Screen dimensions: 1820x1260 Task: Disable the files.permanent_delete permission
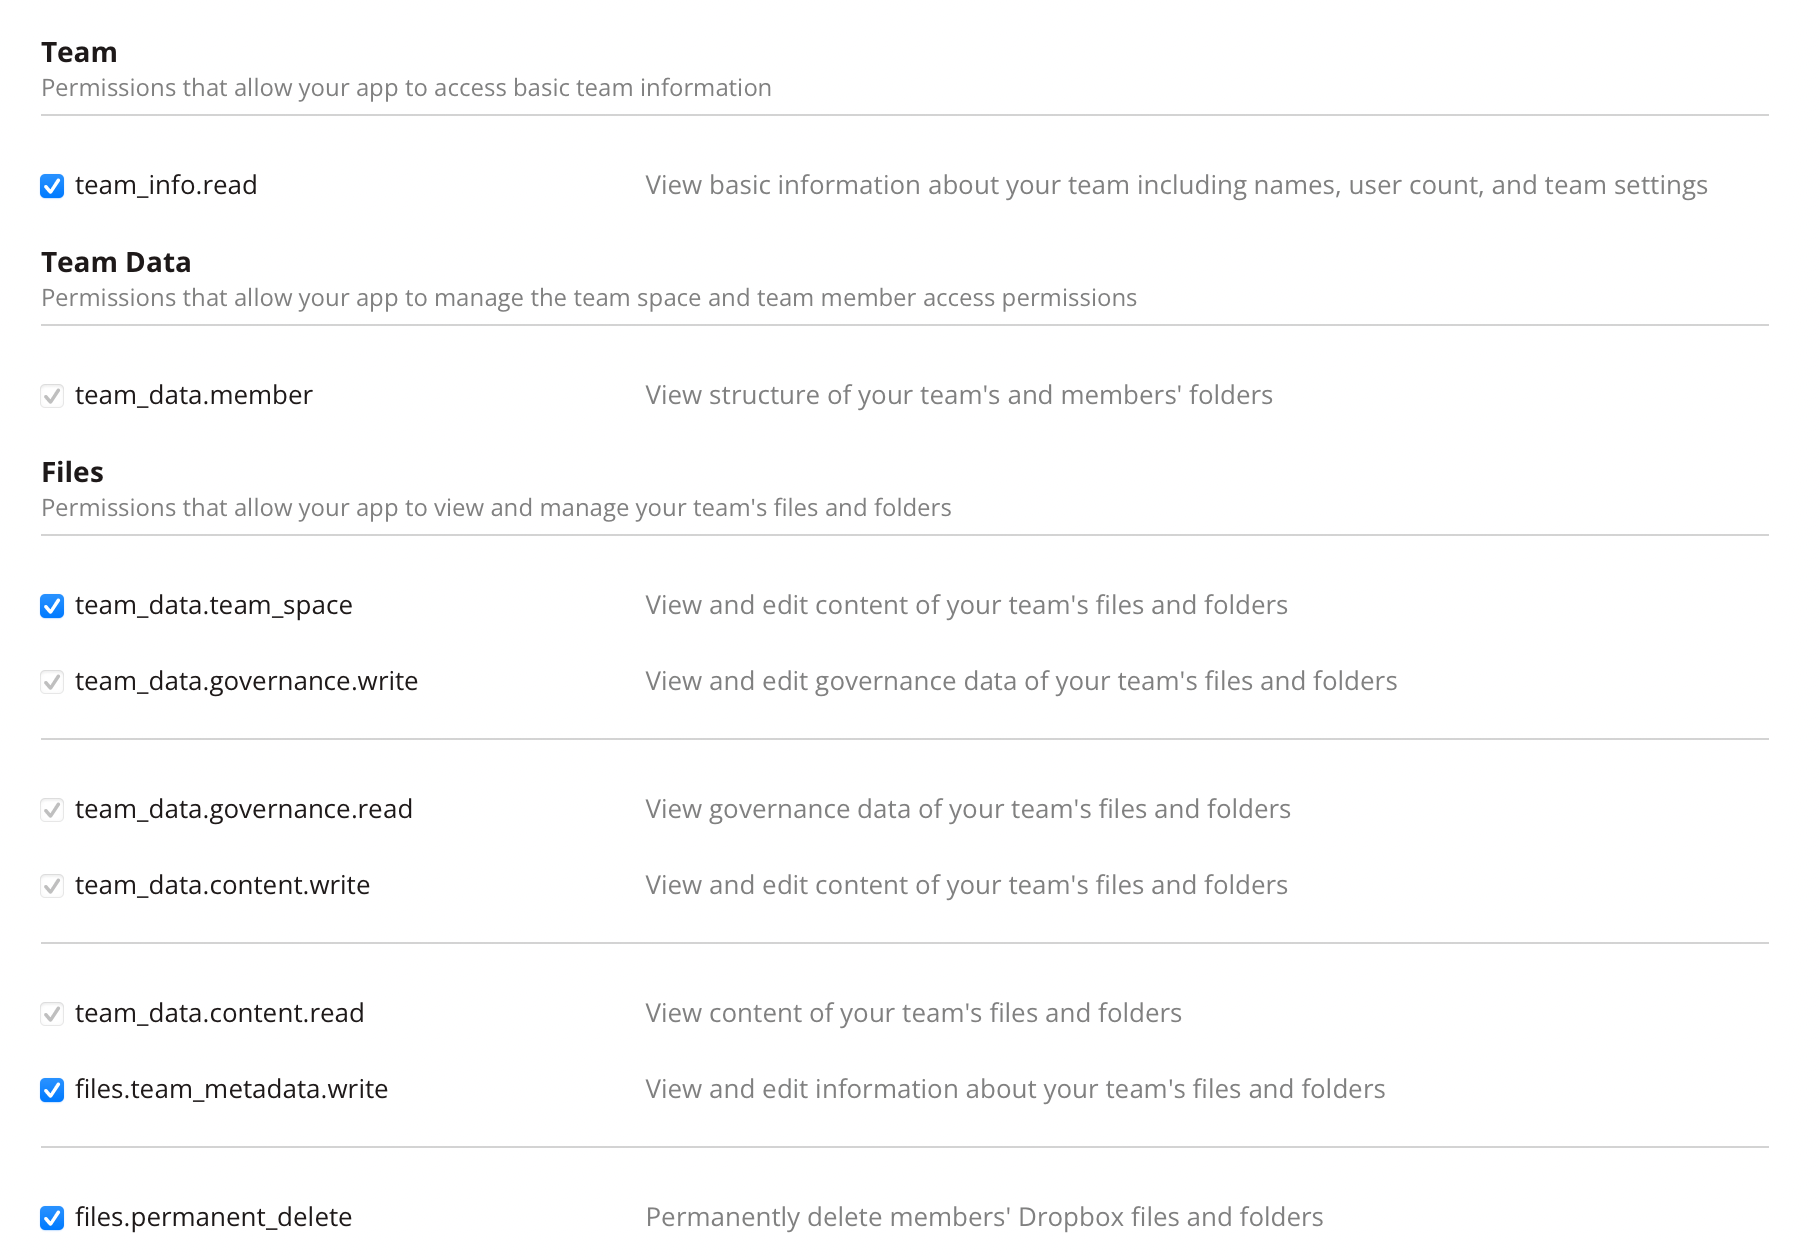click(x=52, y=1217)
